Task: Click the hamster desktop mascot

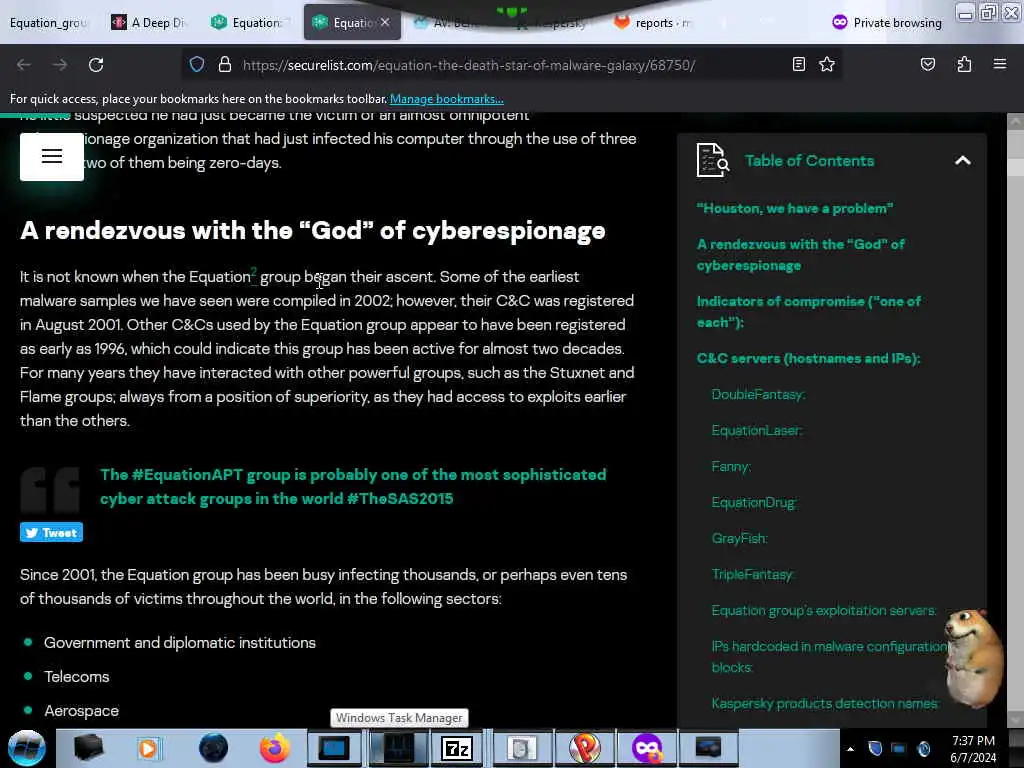Action: (976, 658)
